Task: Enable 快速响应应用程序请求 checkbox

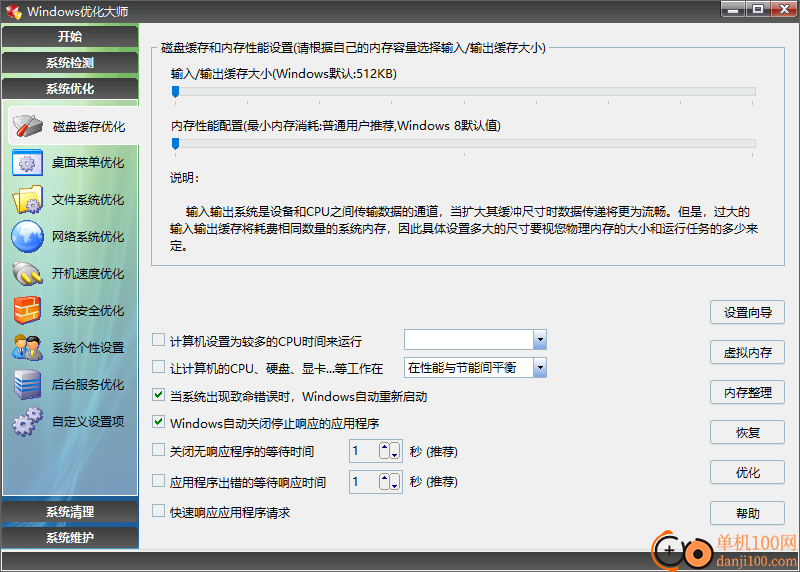Action: (159, 511)
